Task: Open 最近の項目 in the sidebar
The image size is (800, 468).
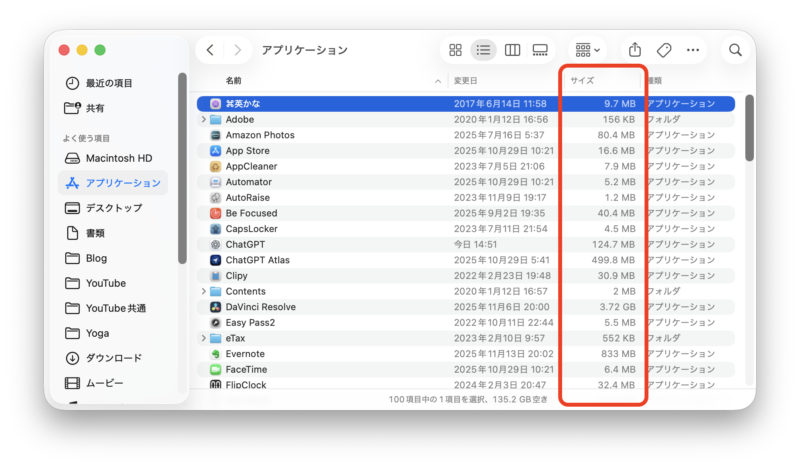Action: [x=109, y=83]
